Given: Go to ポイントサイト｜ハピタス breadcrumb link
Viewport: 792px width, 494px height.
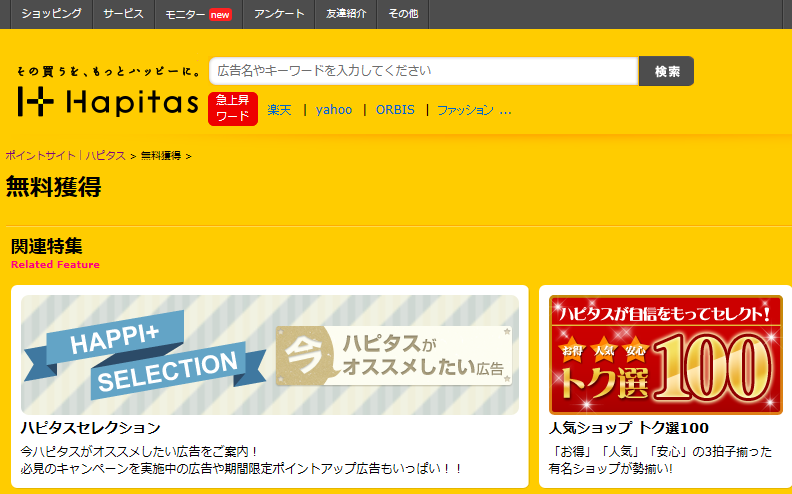Looking at the screenshot, I should pos(66,156).
